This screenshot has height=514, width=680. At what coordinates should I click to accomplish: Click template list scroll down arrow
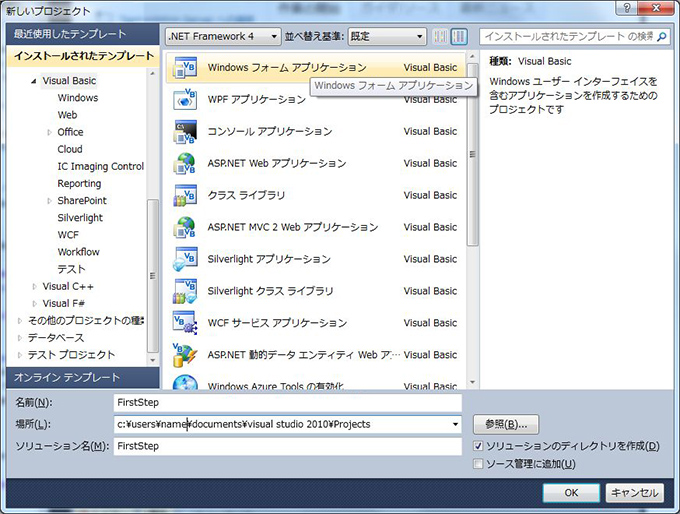click(x=472, y=383)
